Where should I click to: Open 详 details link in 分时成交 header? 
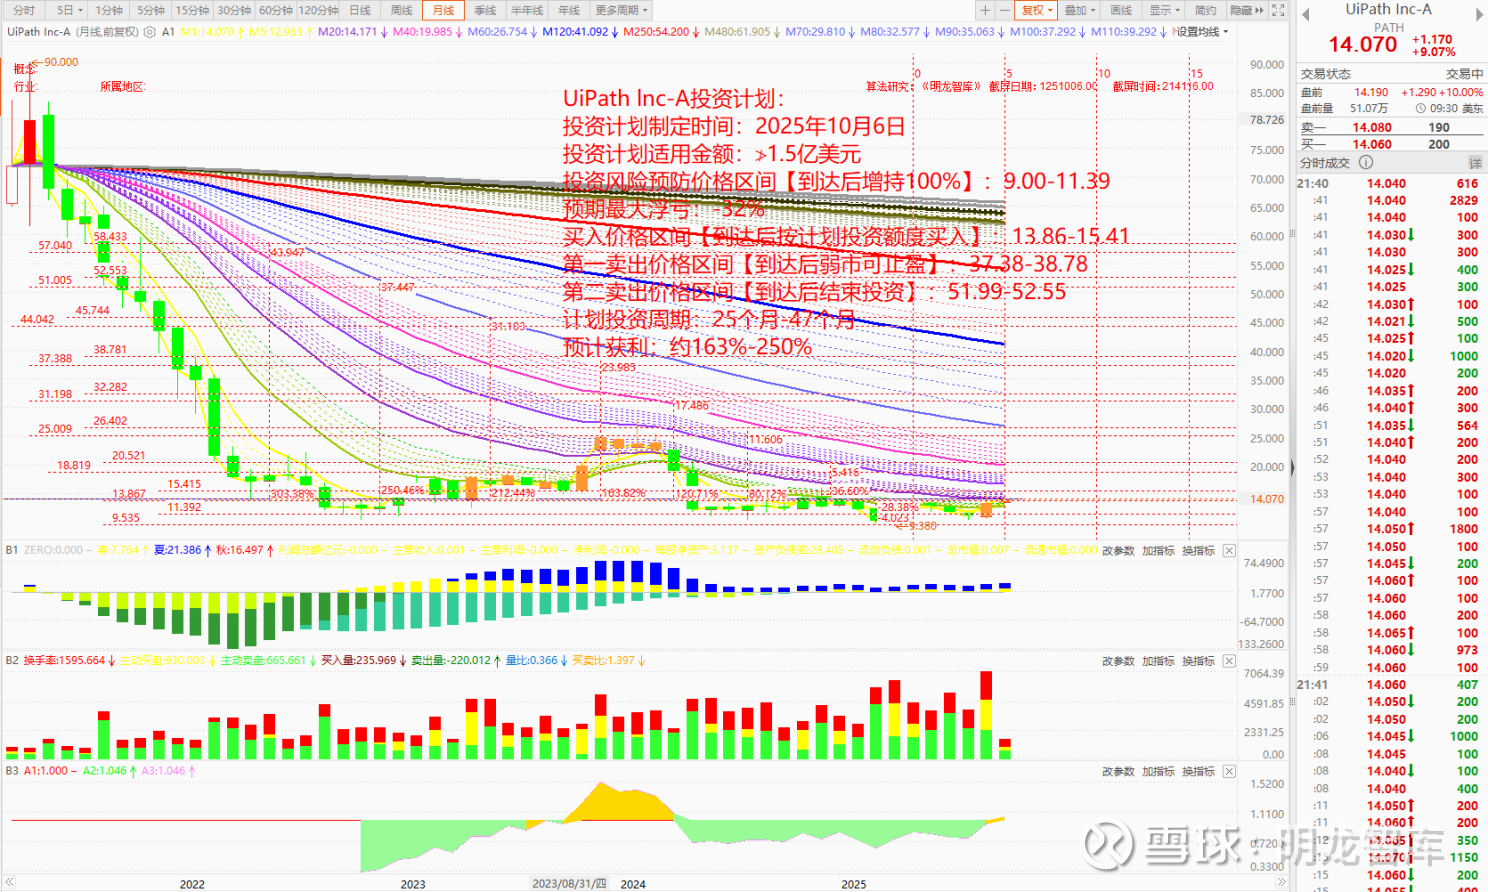pyautogui.click(x=1475, y=162)
